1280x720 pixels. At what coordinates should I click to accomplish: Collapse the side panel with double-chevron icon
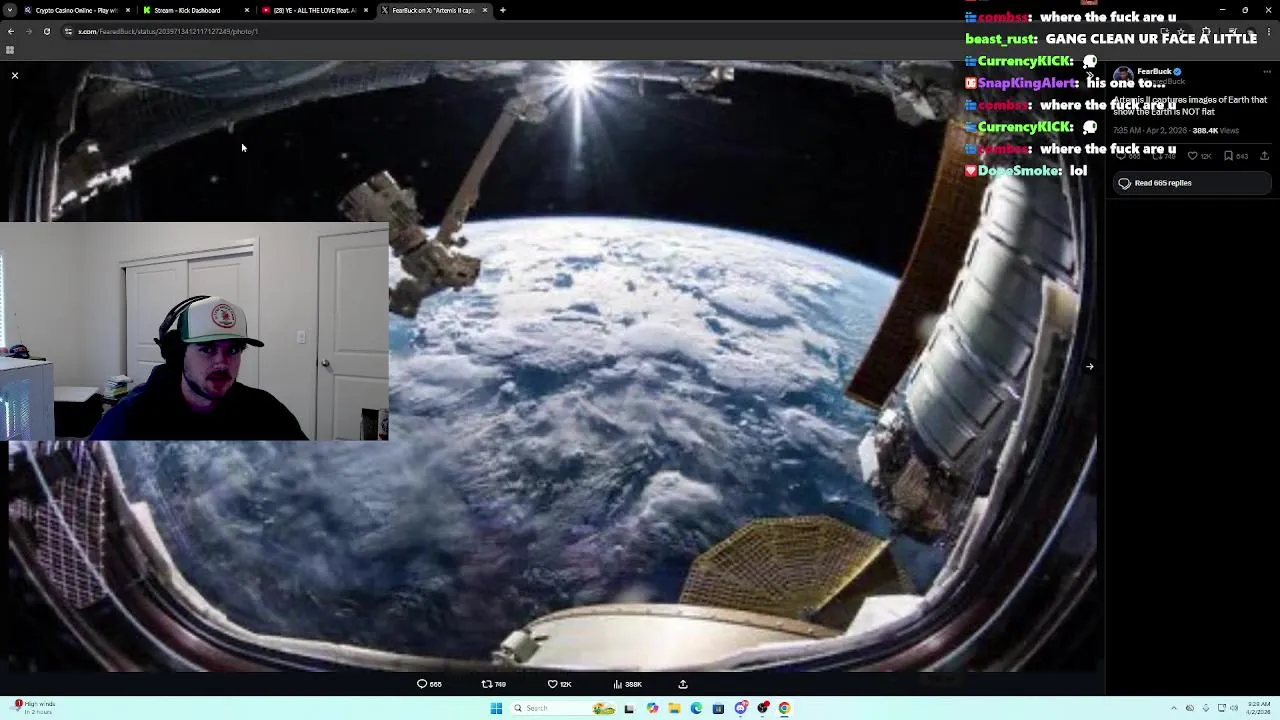coord(1091,74)
